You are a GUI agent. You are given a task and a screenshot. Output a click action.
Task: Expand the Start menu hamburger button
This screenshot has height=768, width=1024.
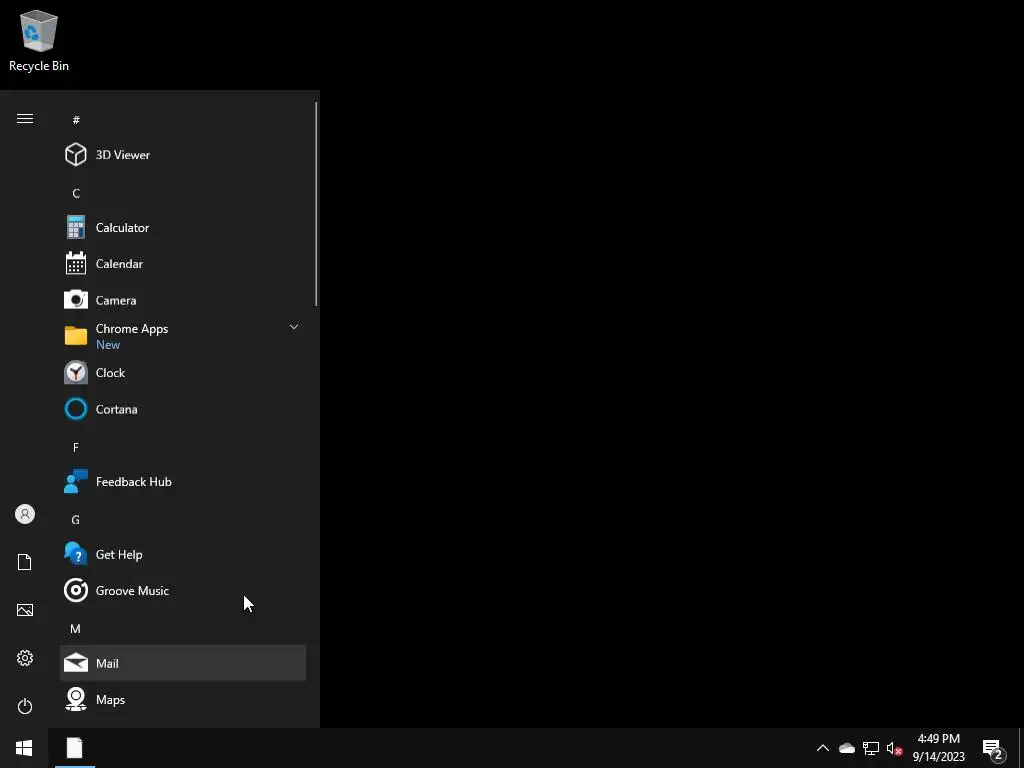pos(25,118)
